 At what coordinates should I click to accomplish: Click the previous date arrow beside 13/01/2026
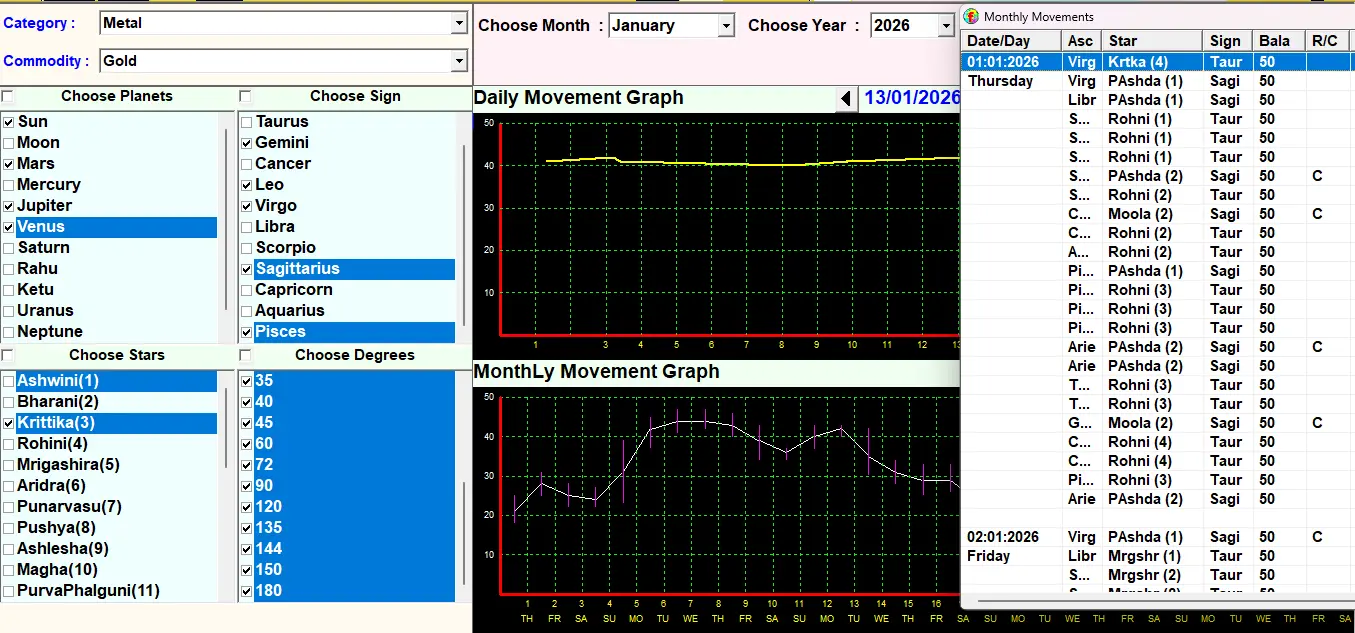(847, 98)
